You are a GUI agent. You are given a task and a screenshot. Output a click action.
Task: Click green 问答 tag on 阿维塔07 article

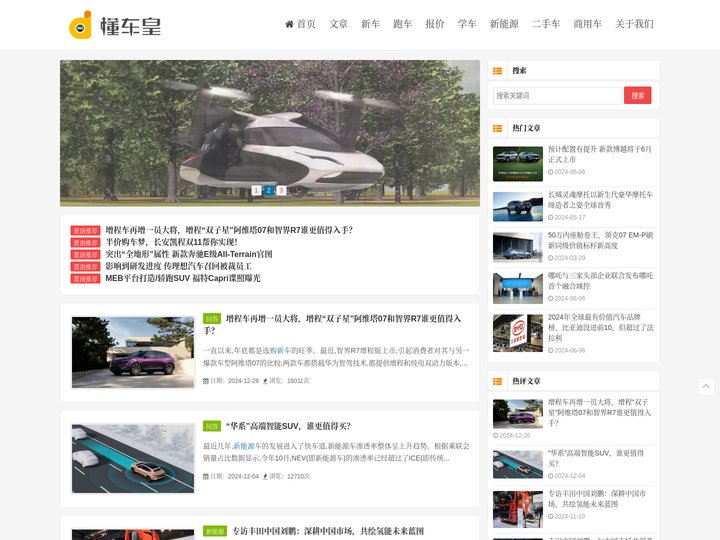pos(212,318)
